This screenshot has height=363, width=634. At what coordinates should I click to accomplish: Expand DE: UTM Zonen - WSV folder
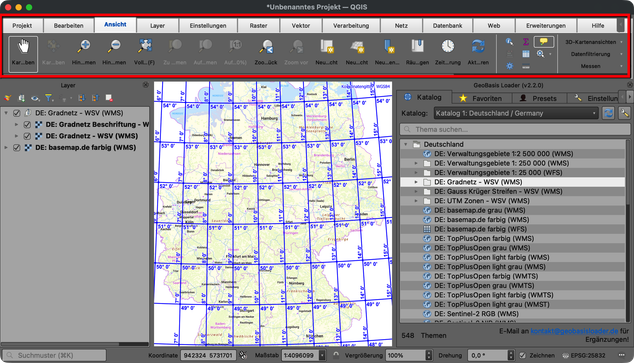pos(416,201)
